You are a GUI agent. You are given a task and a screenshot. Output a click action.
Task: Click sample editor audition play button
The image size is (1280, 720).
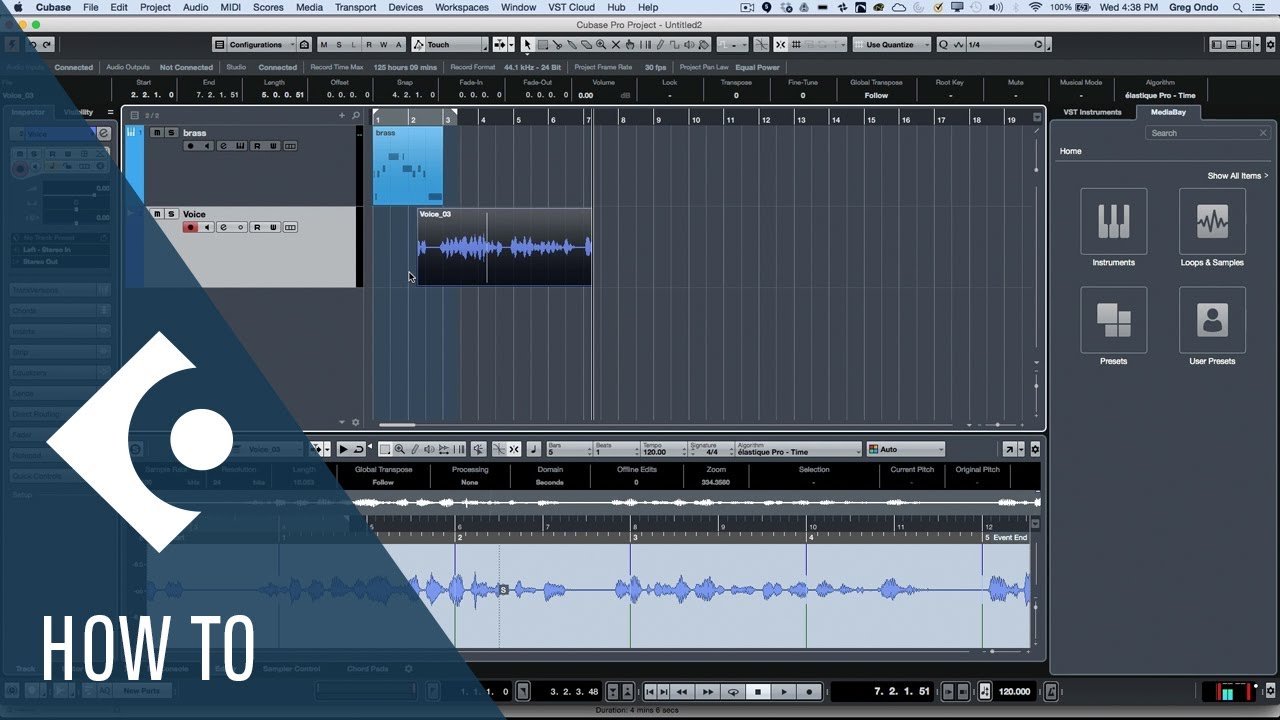(344, 449)
